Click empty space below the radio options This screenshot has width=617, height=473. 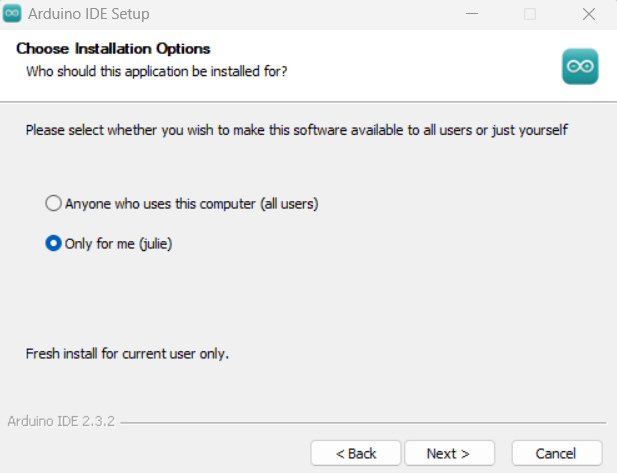pos(300,300)
